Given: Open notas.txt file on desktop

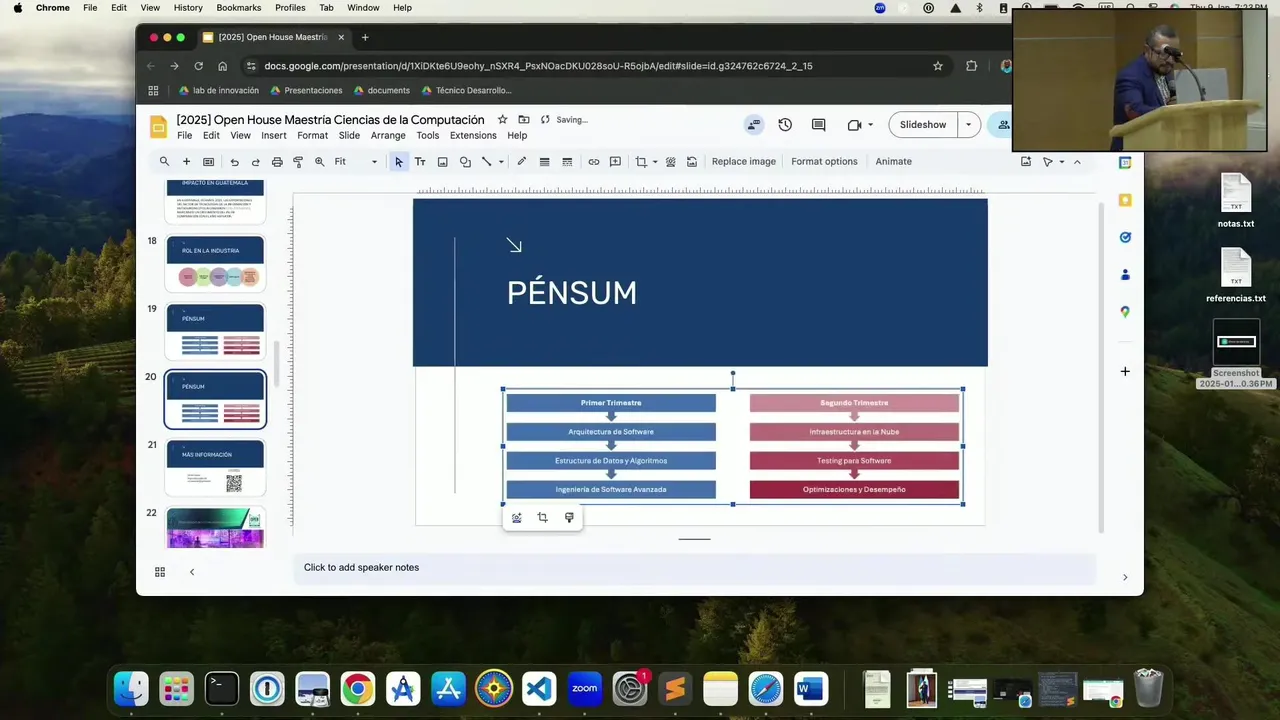Looking at the screenshot, I should tap(1236, 200).
